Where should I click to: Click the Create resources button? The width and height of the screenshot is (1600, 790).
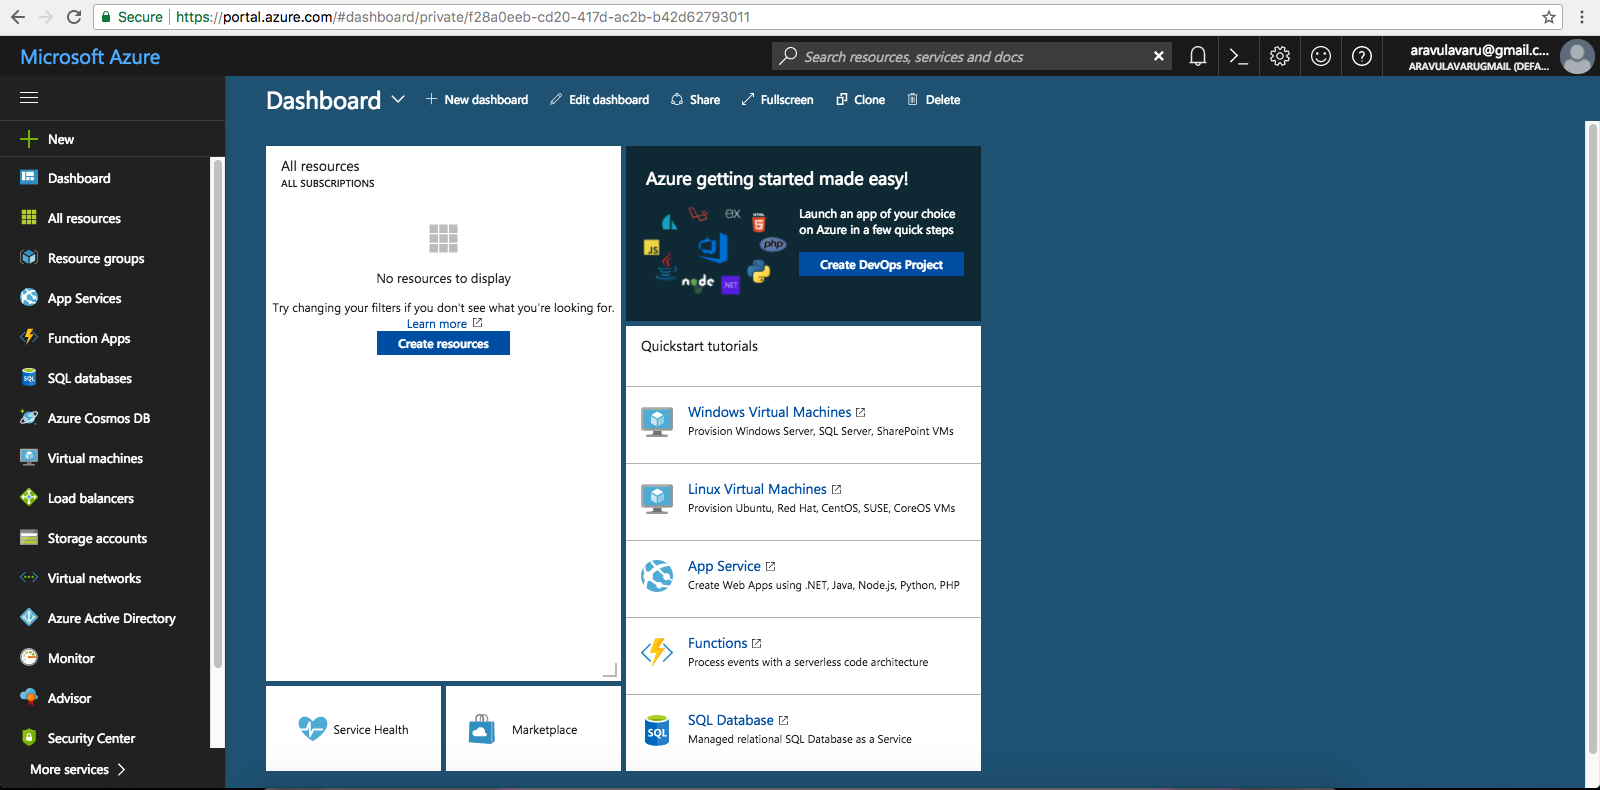(x=443, y=343)
